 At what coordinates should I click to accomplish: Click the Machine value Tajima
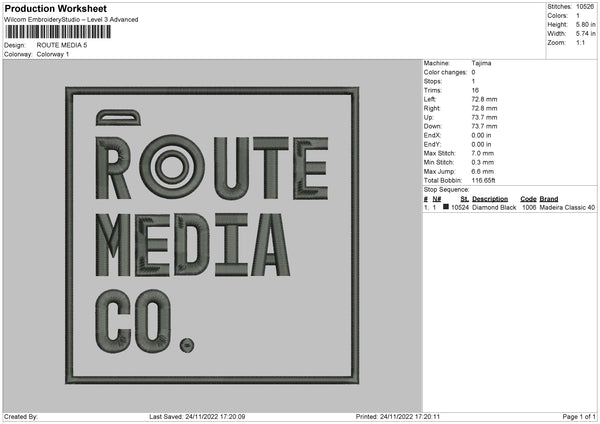point(481,63)
